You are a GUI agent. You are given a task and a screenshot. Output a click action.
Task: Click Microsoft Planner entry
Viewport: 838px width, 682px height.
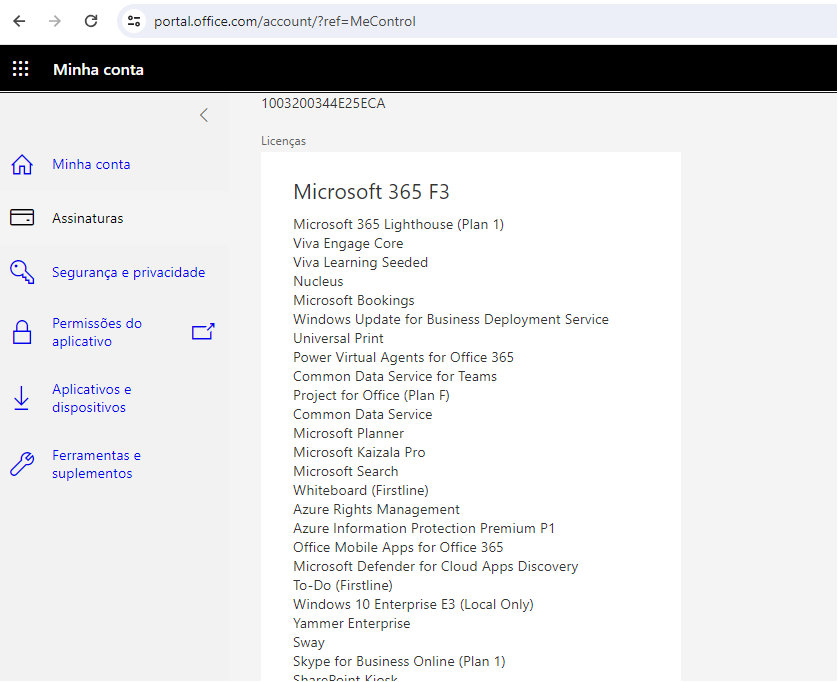point(348,433)
